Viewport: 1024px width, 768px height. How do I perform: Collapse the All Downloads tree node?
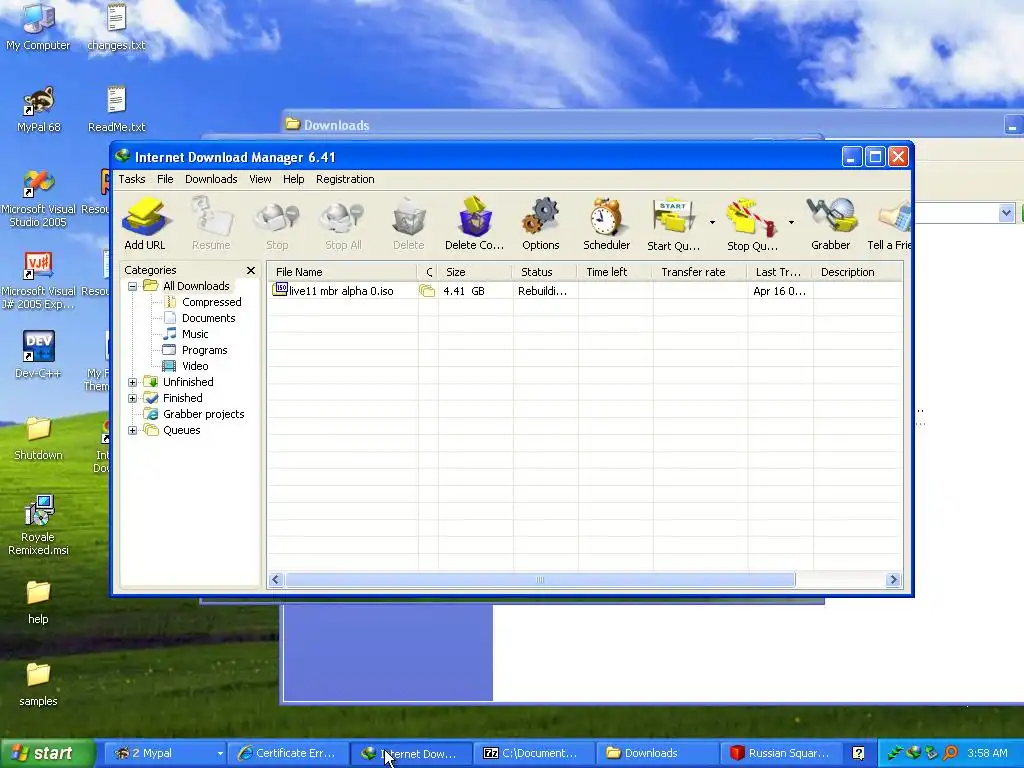click(x=133, y=286)
